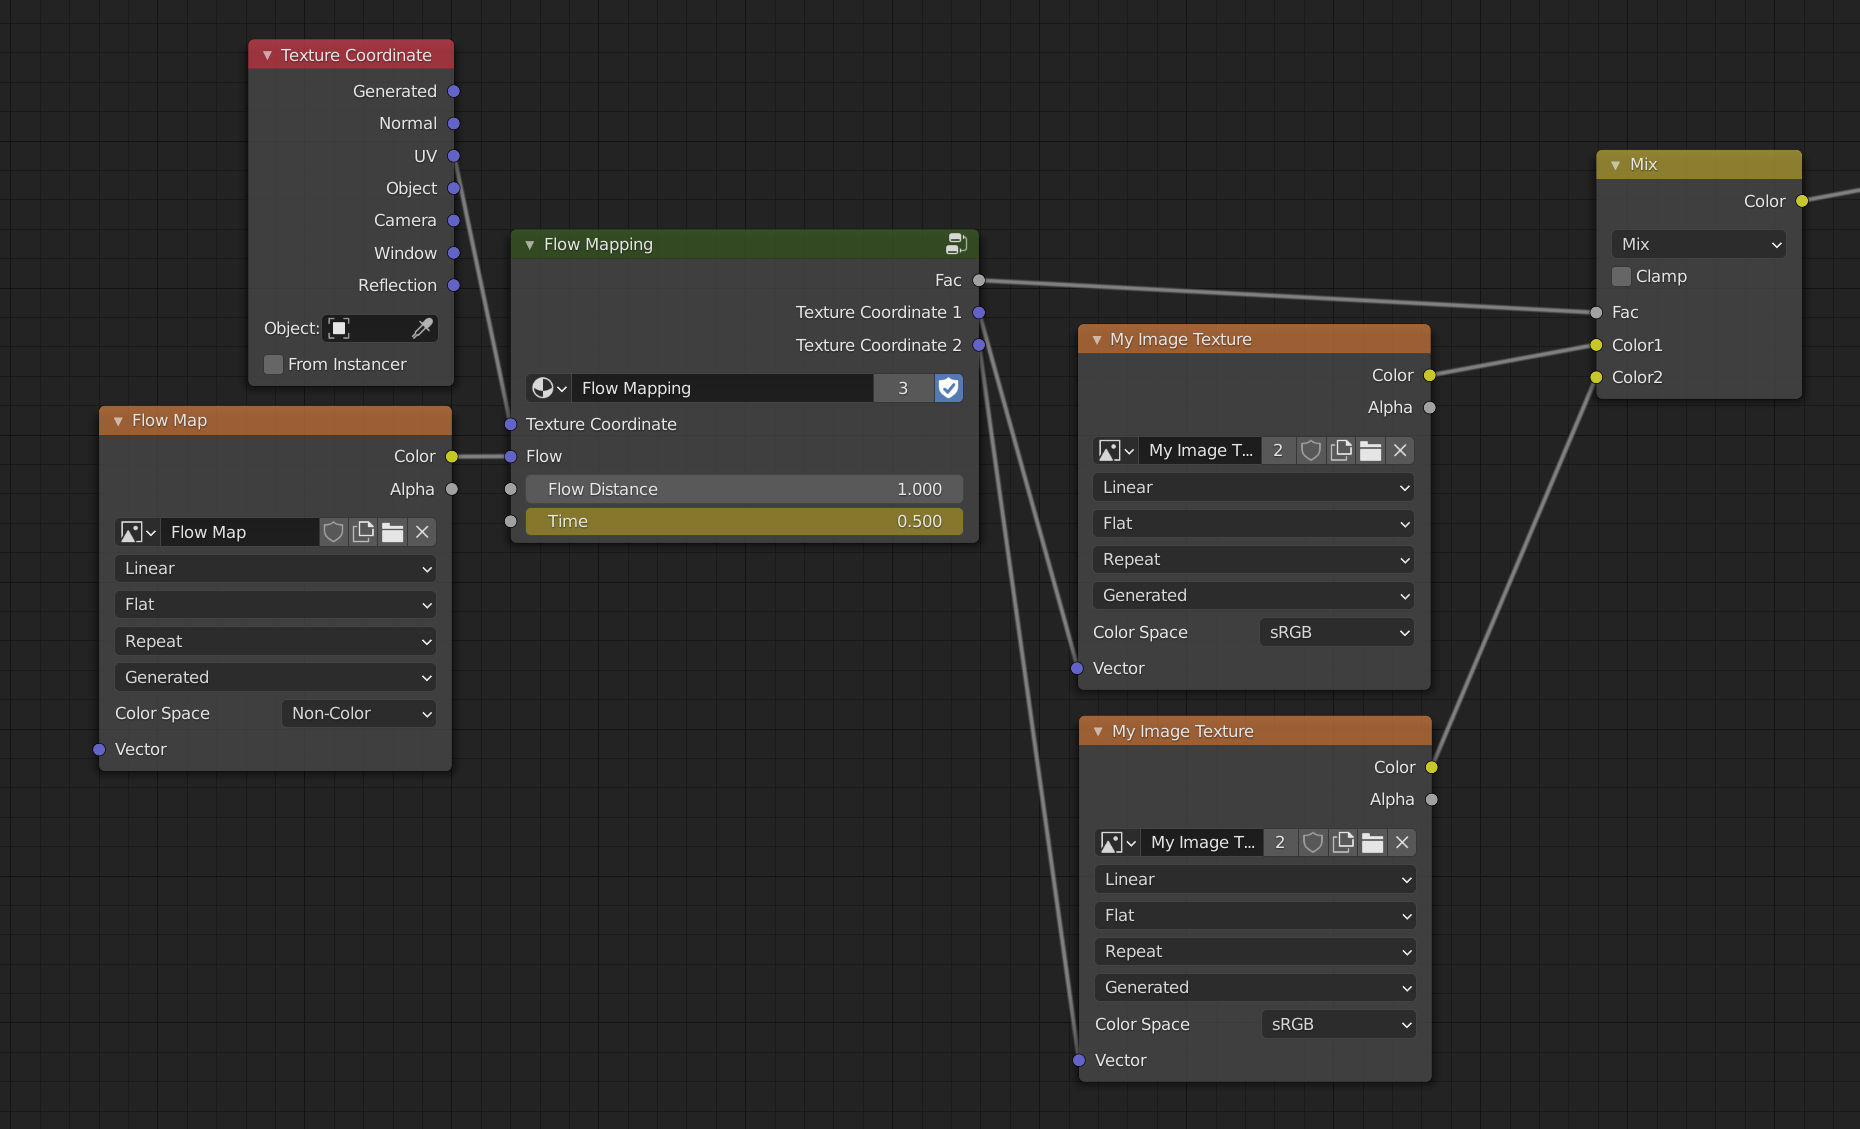Open folder icon on Flow Map node
Screen dimensions: 1860x1129
point(392,532)
